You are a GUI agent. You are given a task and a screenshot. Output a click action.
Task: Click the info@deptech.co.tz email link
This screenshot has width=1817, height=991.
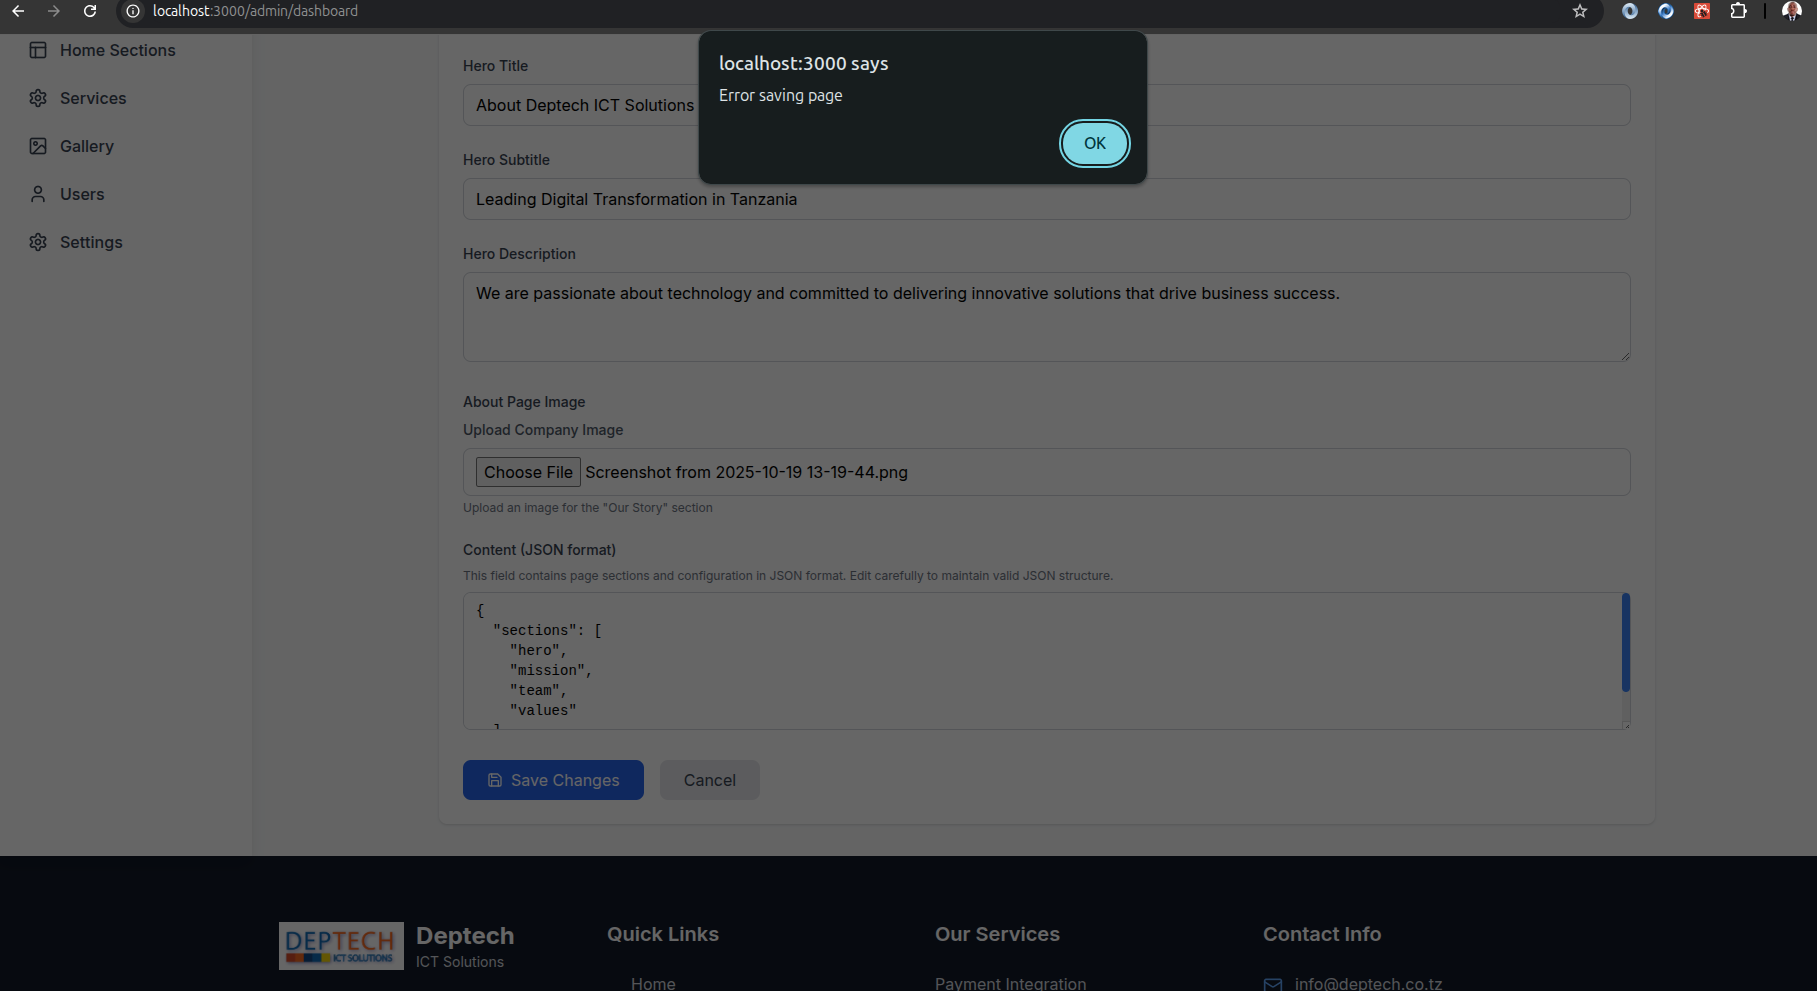coord(1368,983)
